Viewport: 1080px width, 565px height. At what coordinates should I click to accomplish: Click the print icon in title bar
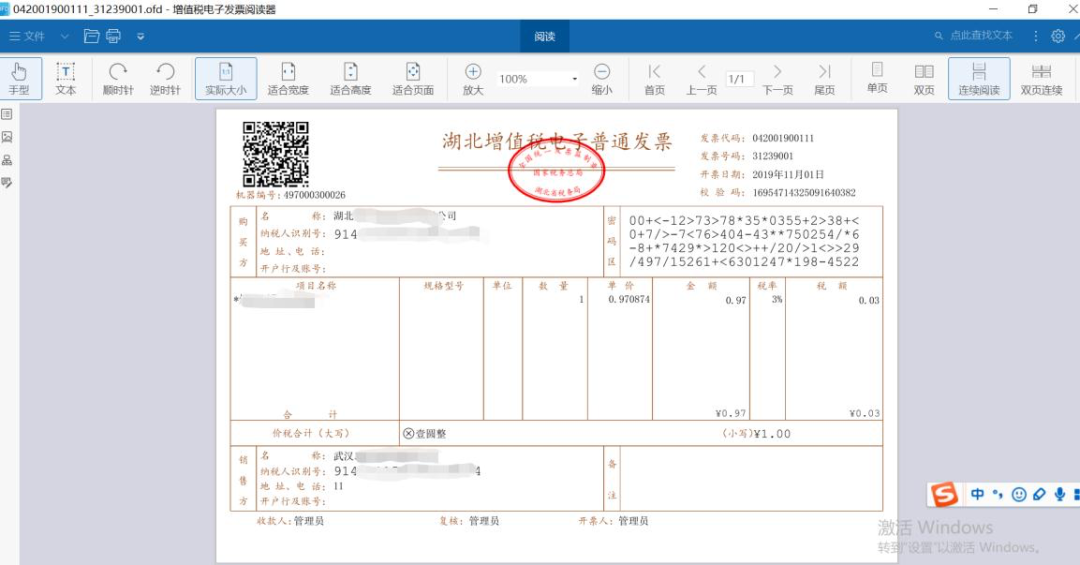tap(114, 36)
